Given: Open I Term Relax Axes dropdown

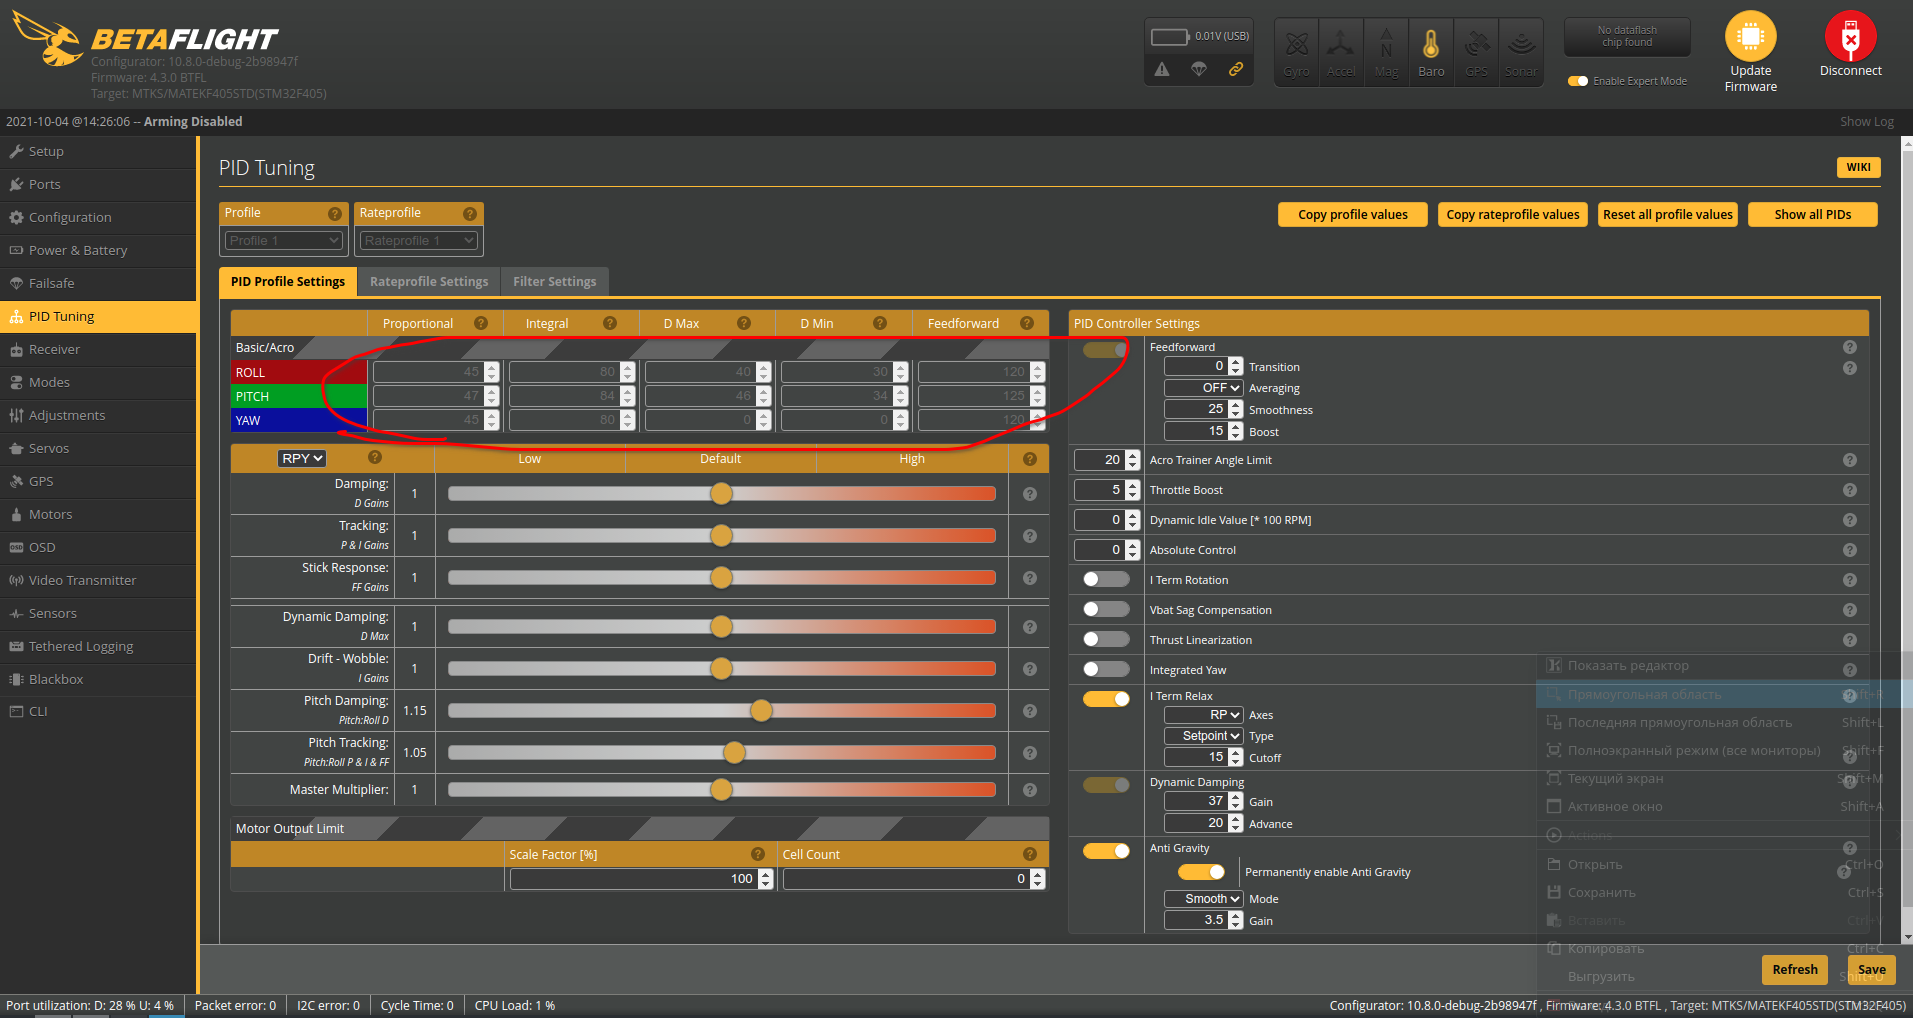Looking at the screenshot, I should click(x=1204, y=715).
